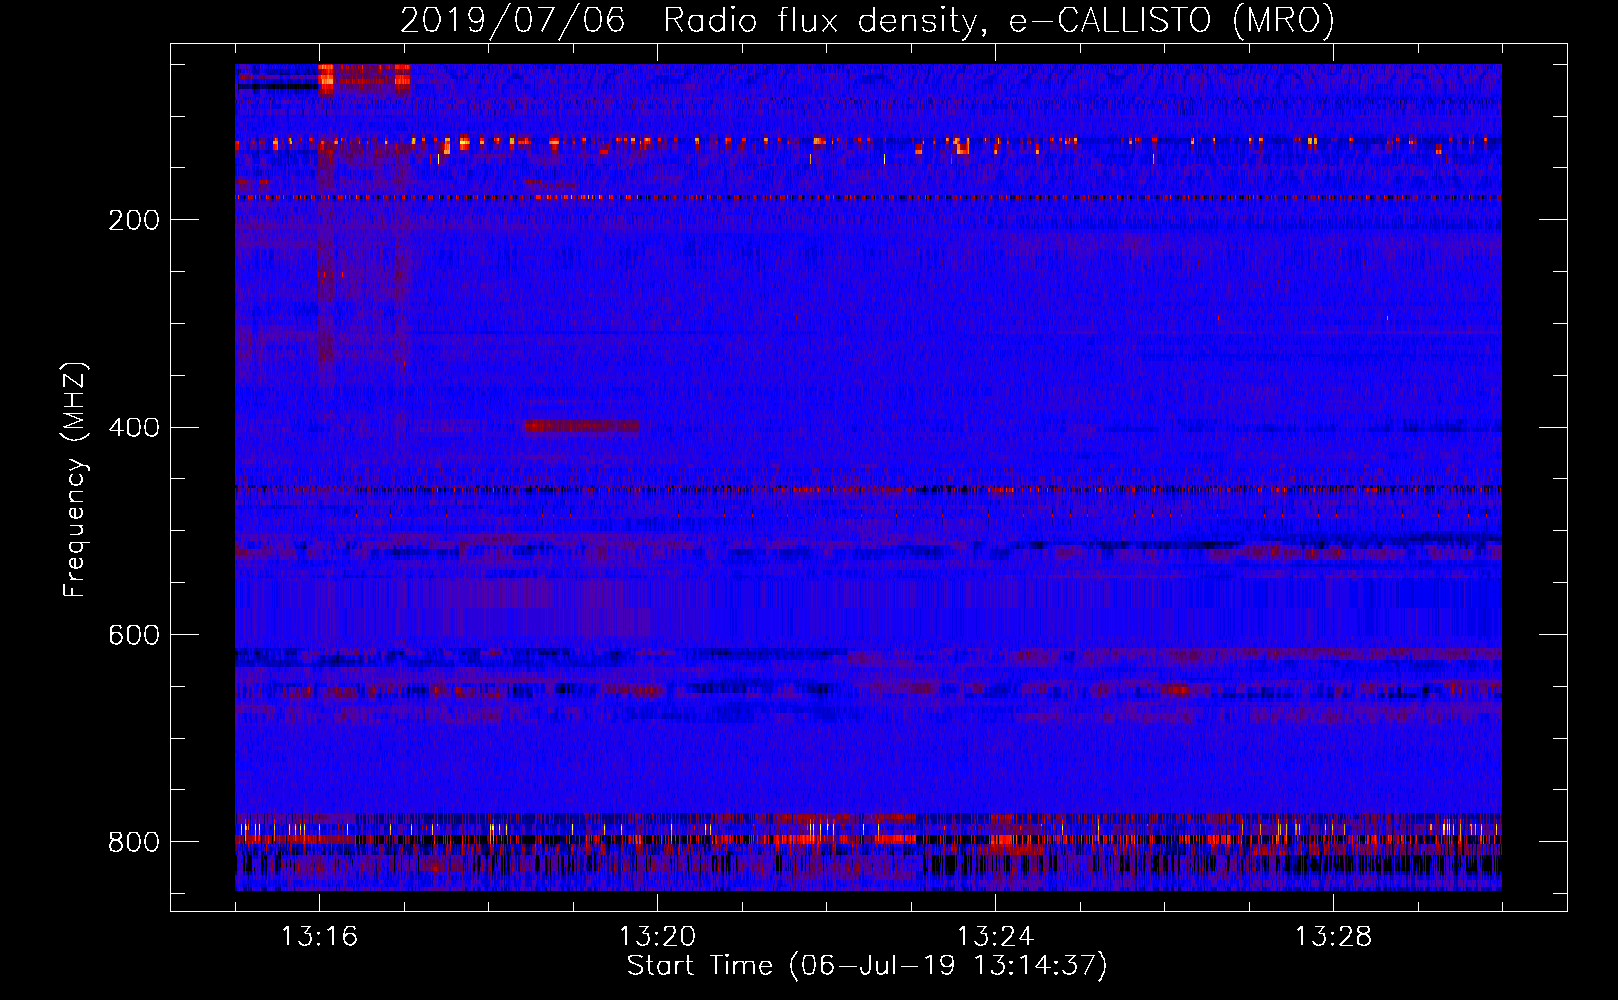The width and height of the screenshot is (1618, 1000).
Task: Click the "Start Time (06-Jul-19 13:14:37)" label
Action: (x=867, y=966)
